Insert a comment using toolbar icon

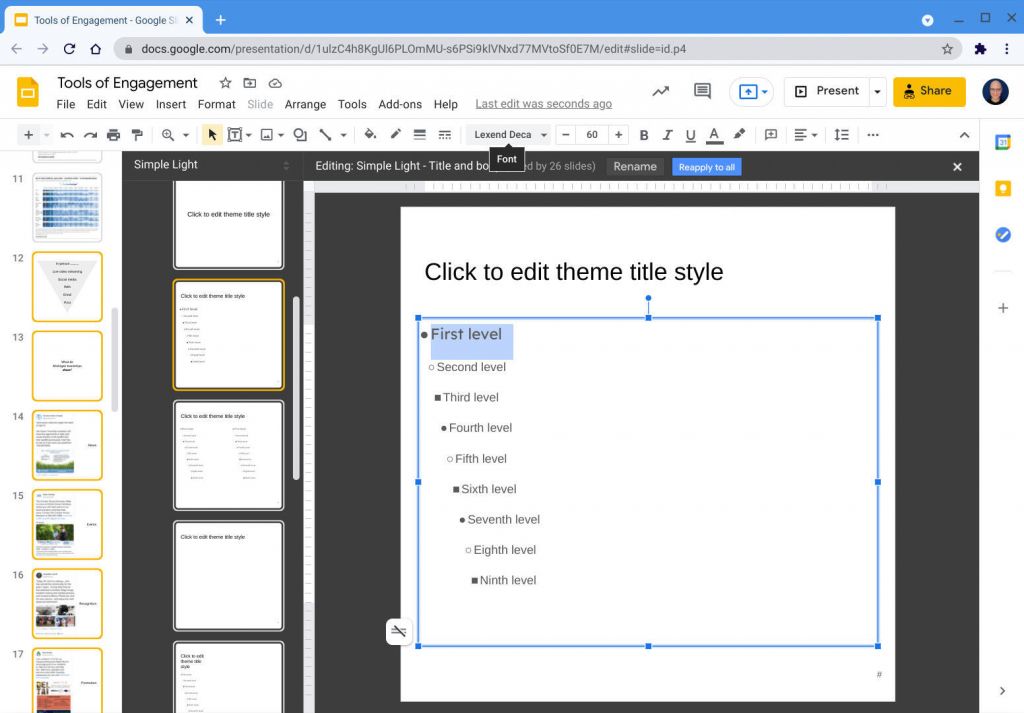(x=769, y=134)
